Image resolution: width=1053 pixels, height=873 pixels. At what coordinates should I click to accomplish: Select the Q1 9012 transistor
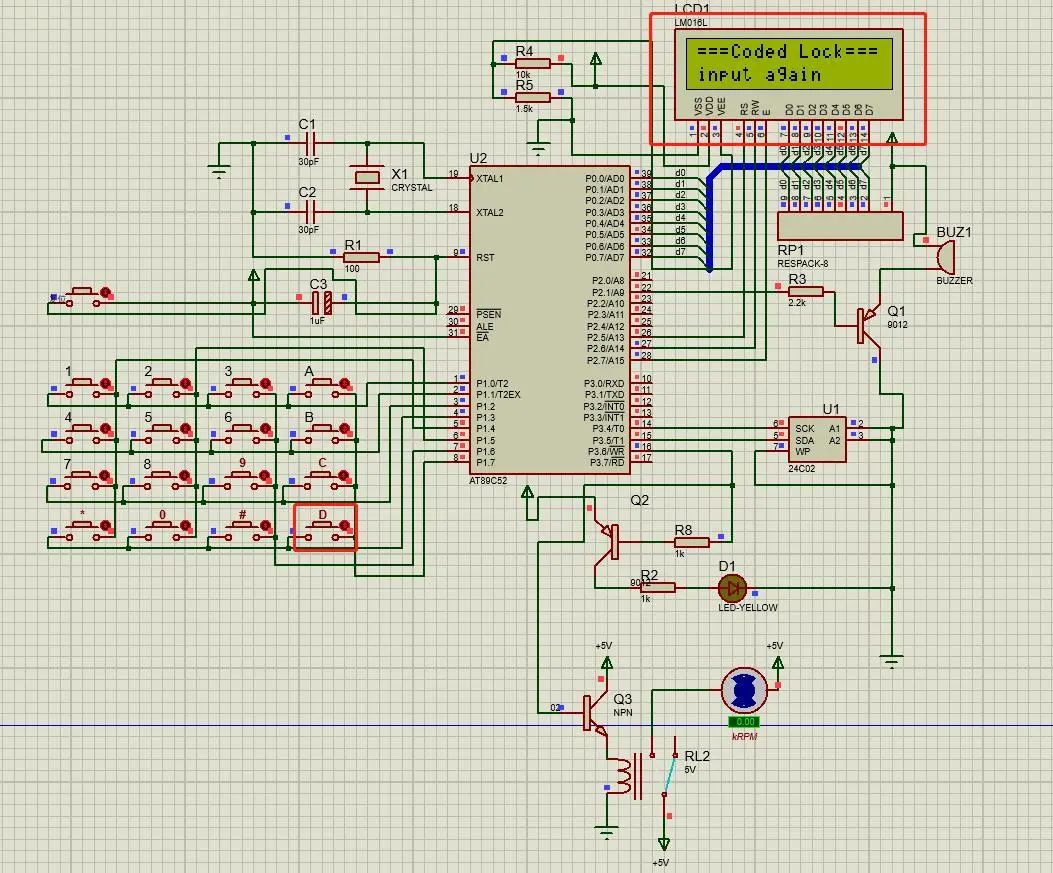point(866,324)
